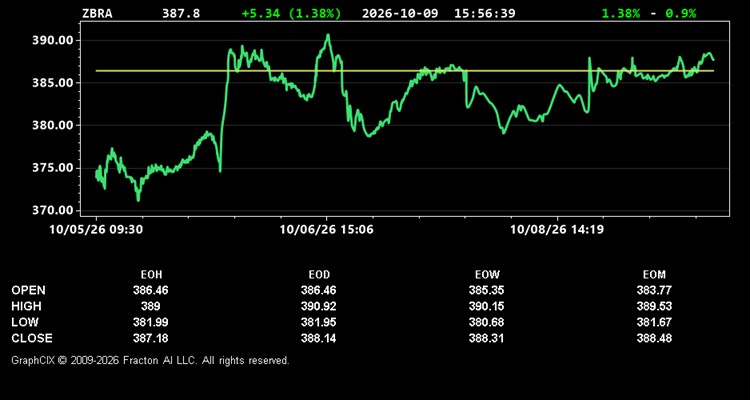750x400 pixels.
Task: Click the LOW row label
Action: pos(25,322)
